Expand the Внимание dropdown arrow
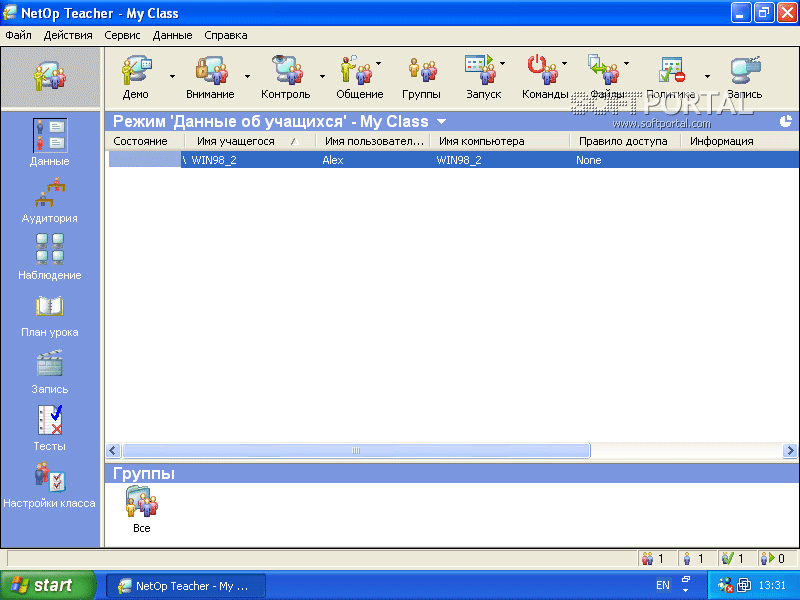Viewport: 800px width, 600px height. (247, 77)
